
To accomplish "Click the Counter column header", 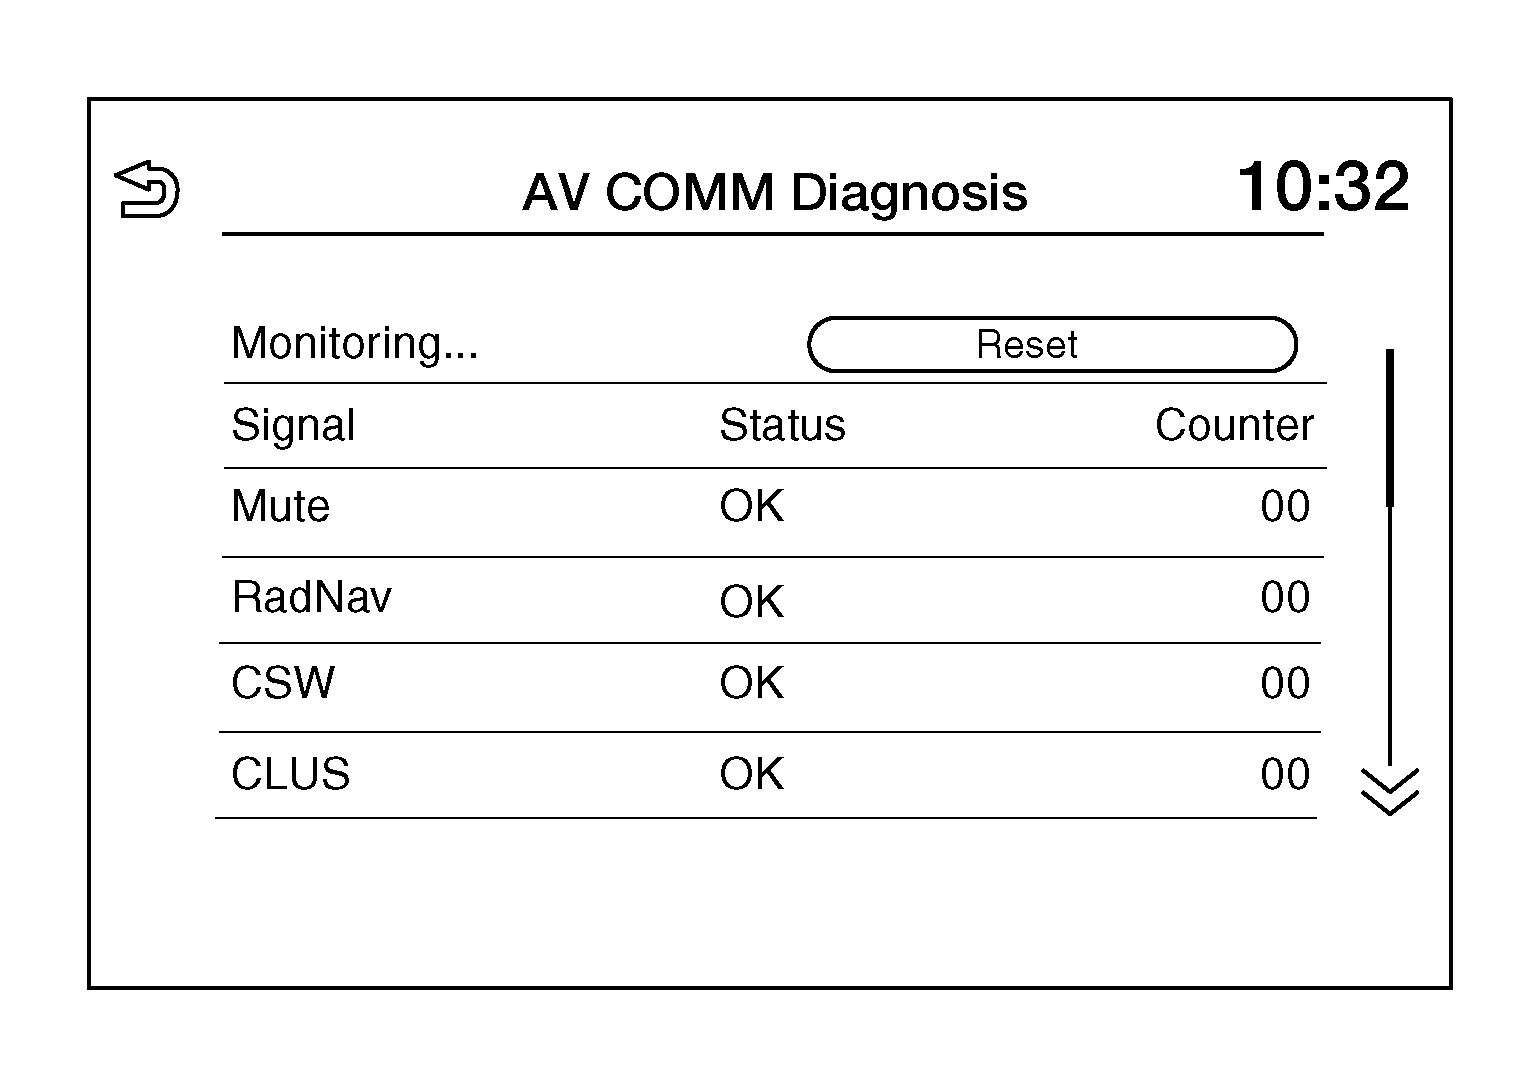I will pyautogui.click(x=1233, y=426).
